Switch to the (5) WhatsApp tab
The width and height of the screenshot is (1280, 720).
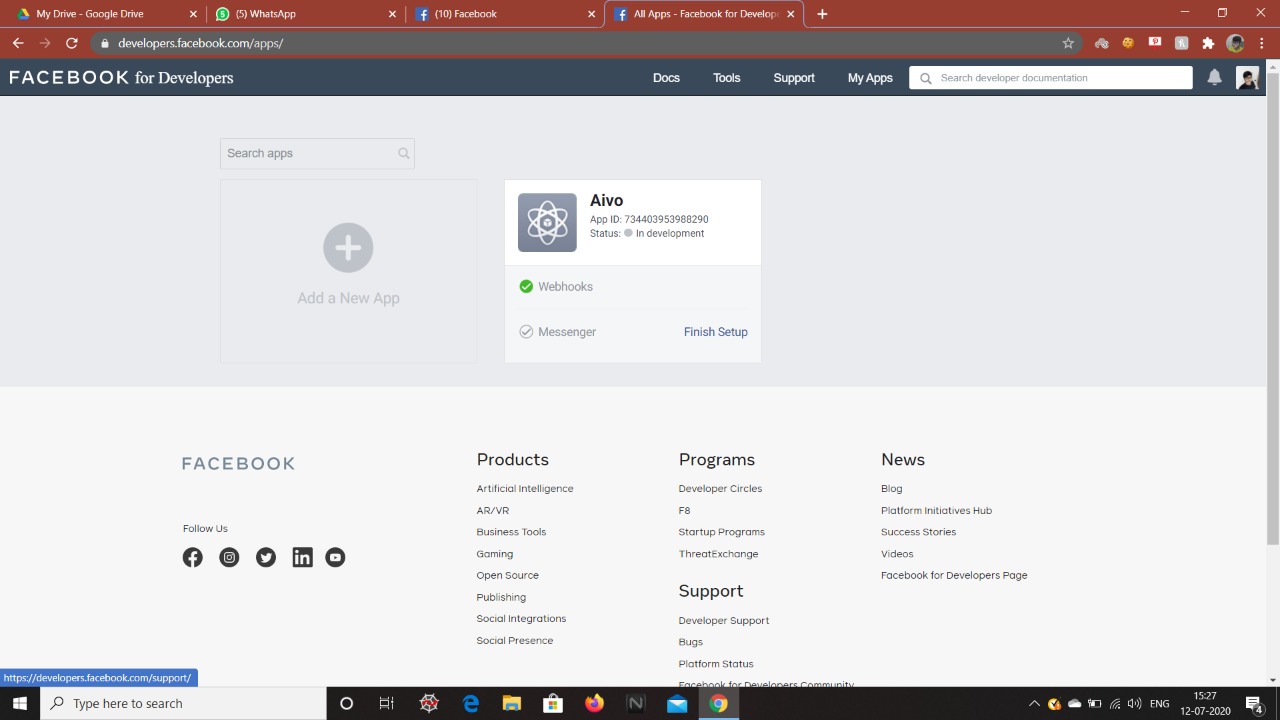[x=306, y=14]
